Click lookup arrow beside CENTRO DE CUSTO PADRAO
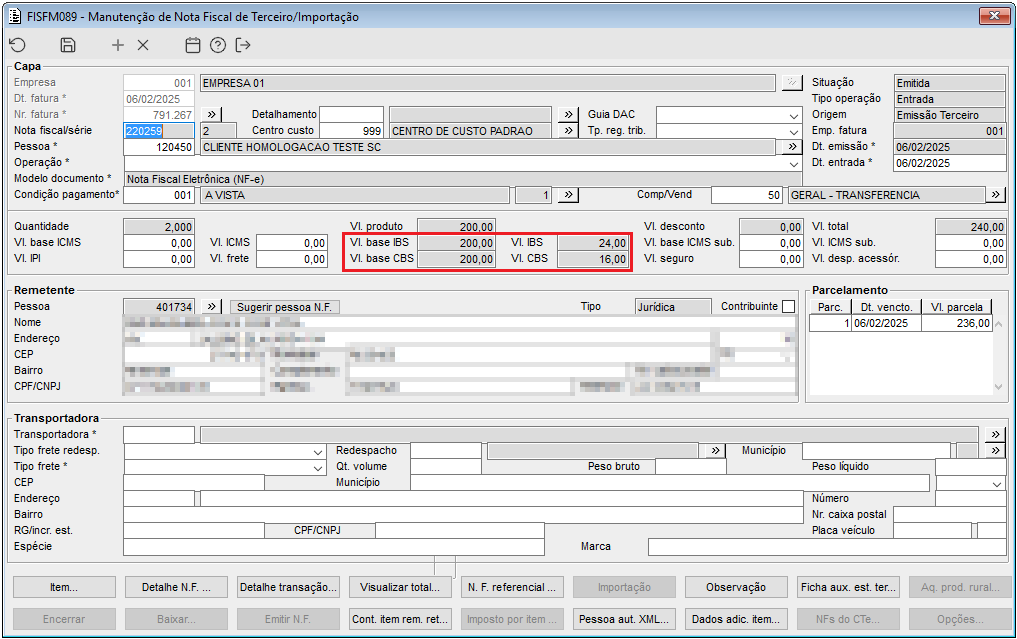 (568, 130)
